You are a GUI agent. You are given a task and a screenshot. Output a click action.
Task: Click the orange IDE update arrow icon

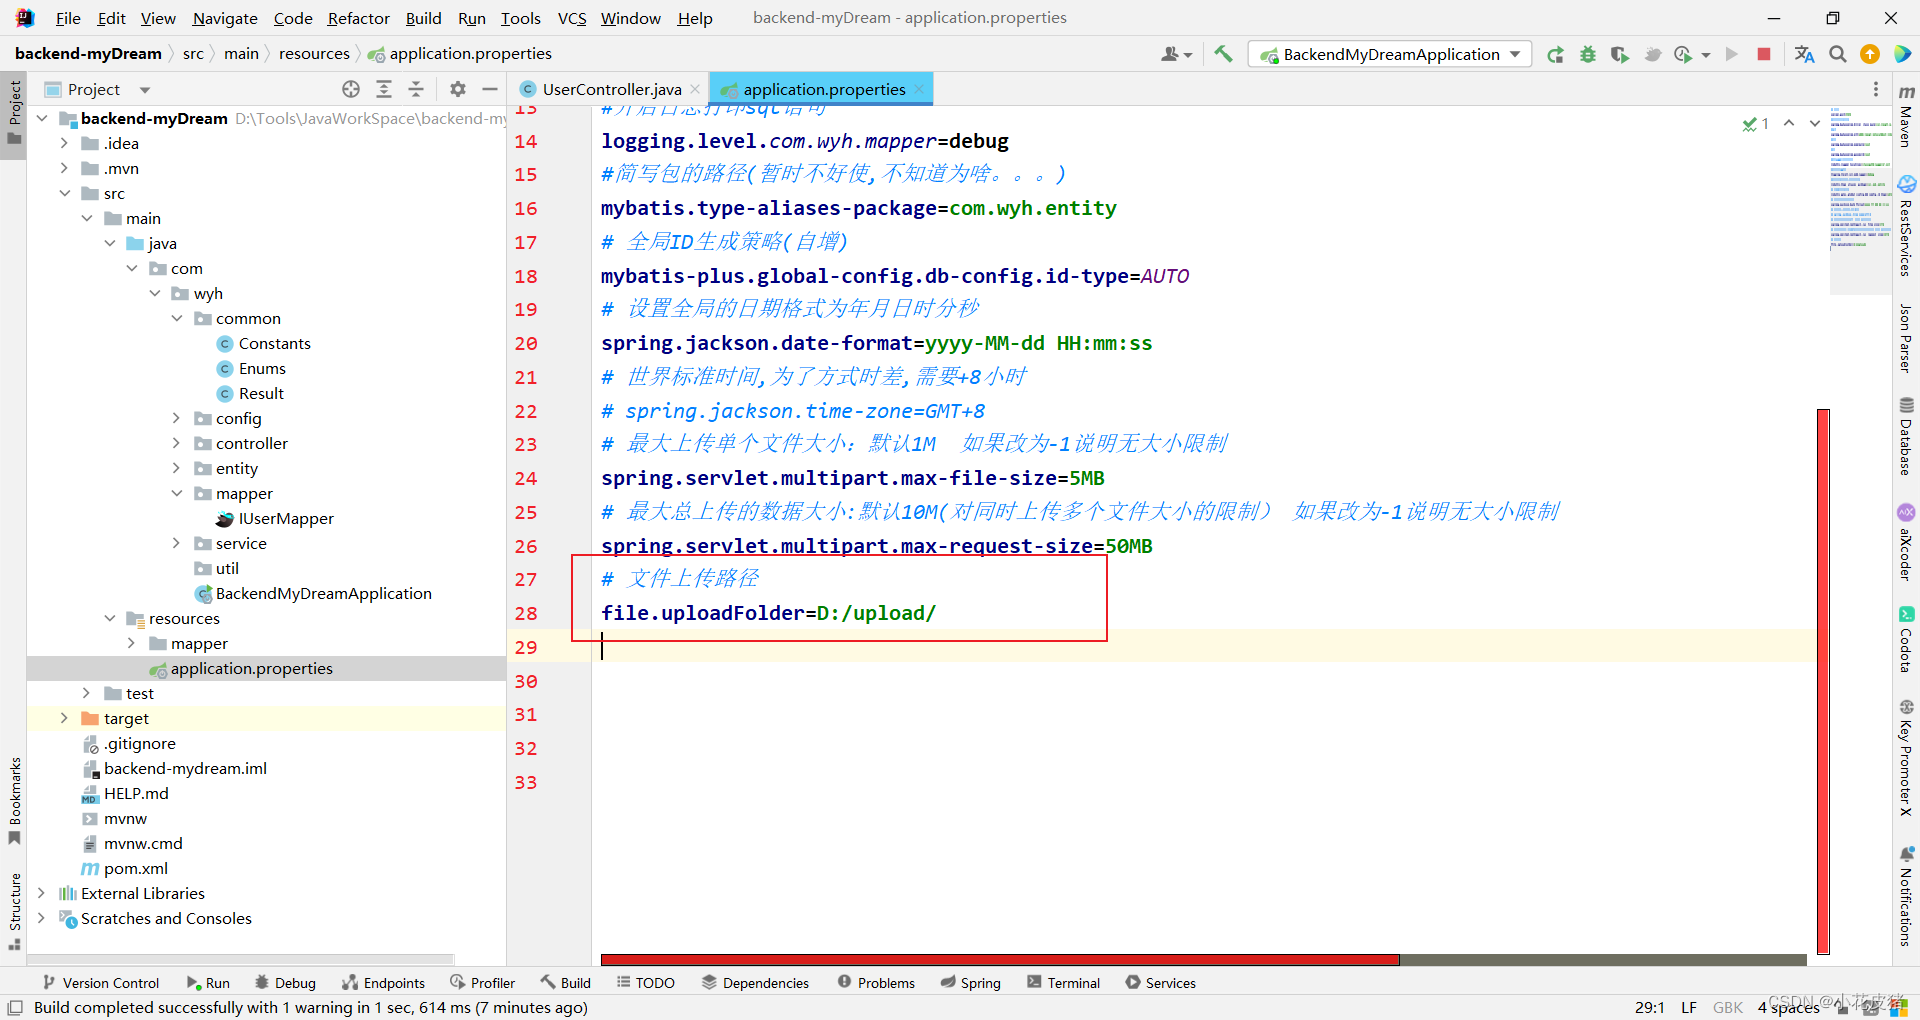click(x=1870, y=54)
